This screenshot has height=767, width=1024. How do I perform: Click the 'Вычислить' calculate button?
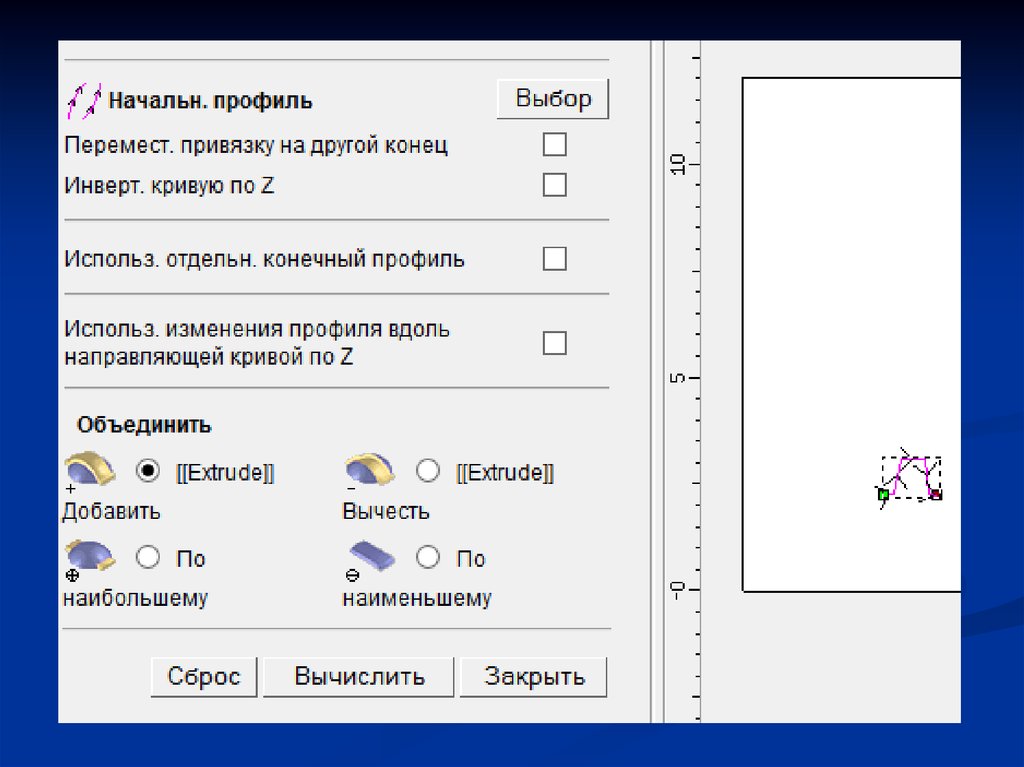coord(359,677)
